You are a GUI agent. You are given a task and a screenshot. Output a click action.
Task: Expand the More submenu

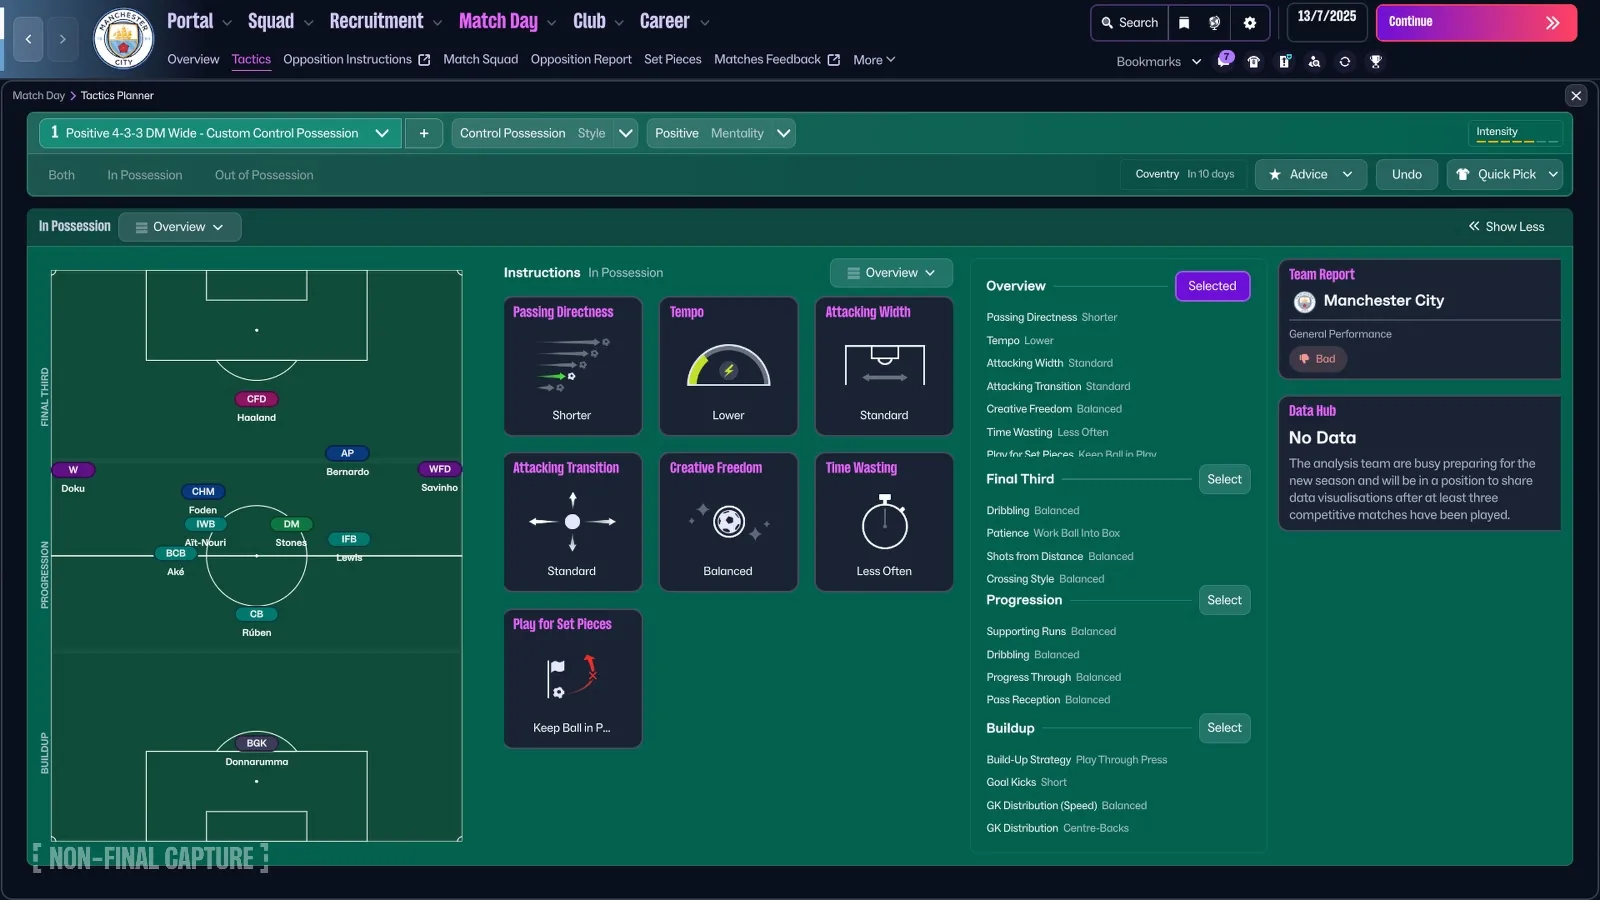click(x=874, y=60)
